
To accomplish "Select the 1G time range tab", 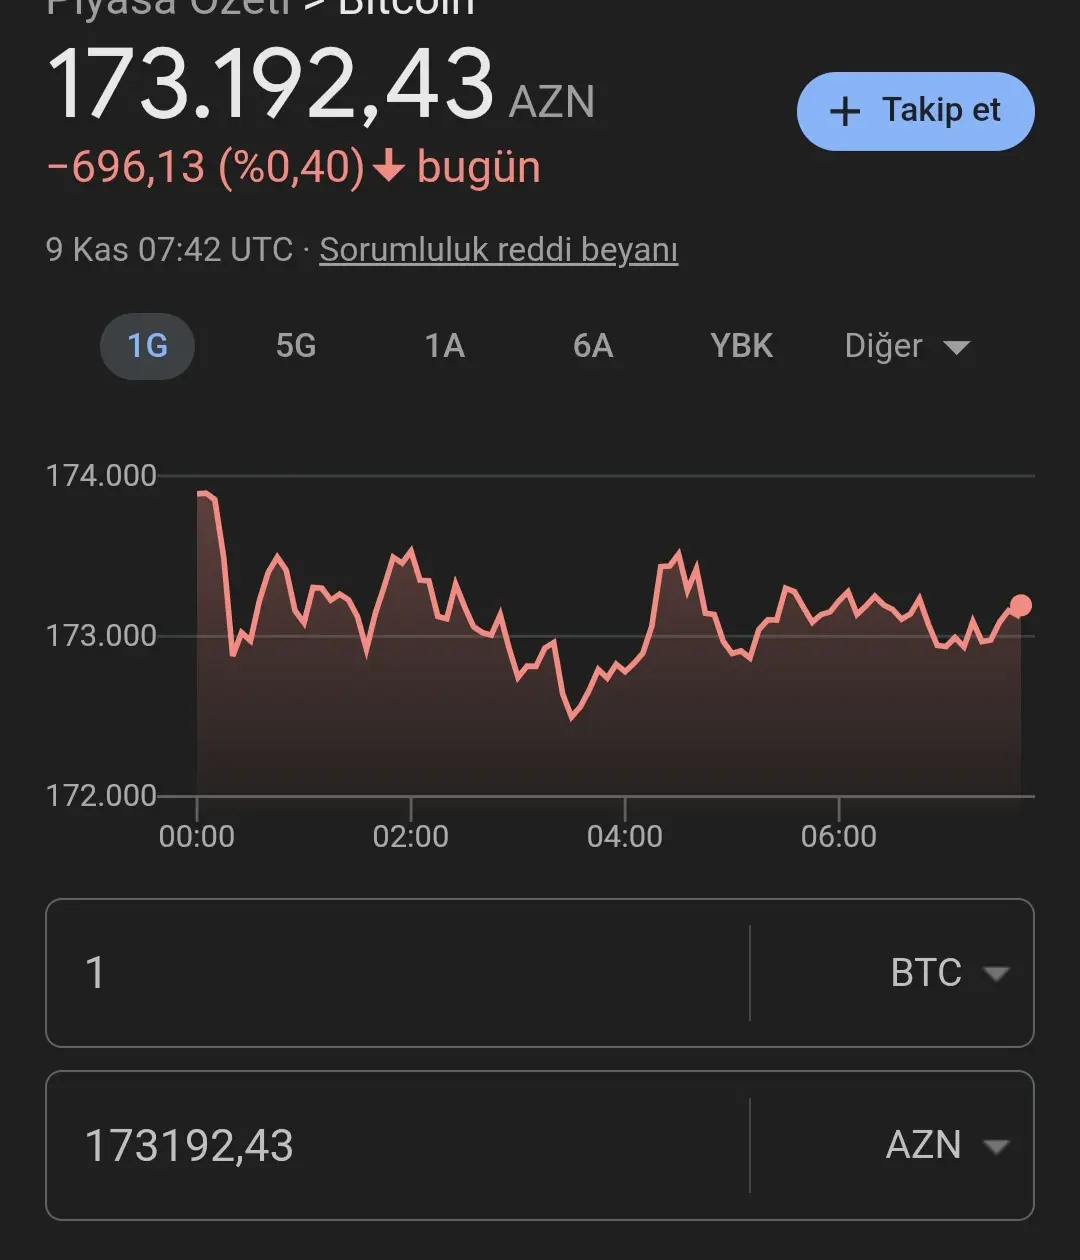I will click(x=147, y=346).
